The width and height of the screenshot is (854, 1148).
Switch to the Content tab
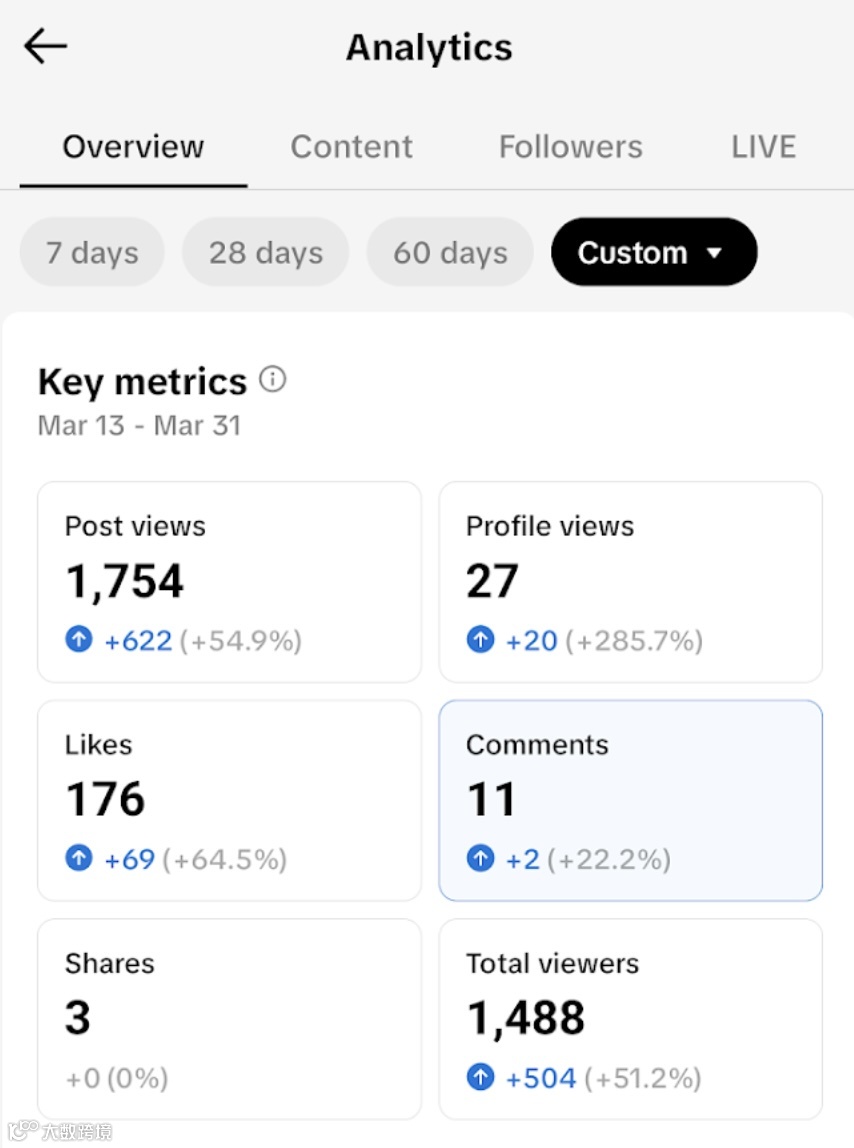351,147
